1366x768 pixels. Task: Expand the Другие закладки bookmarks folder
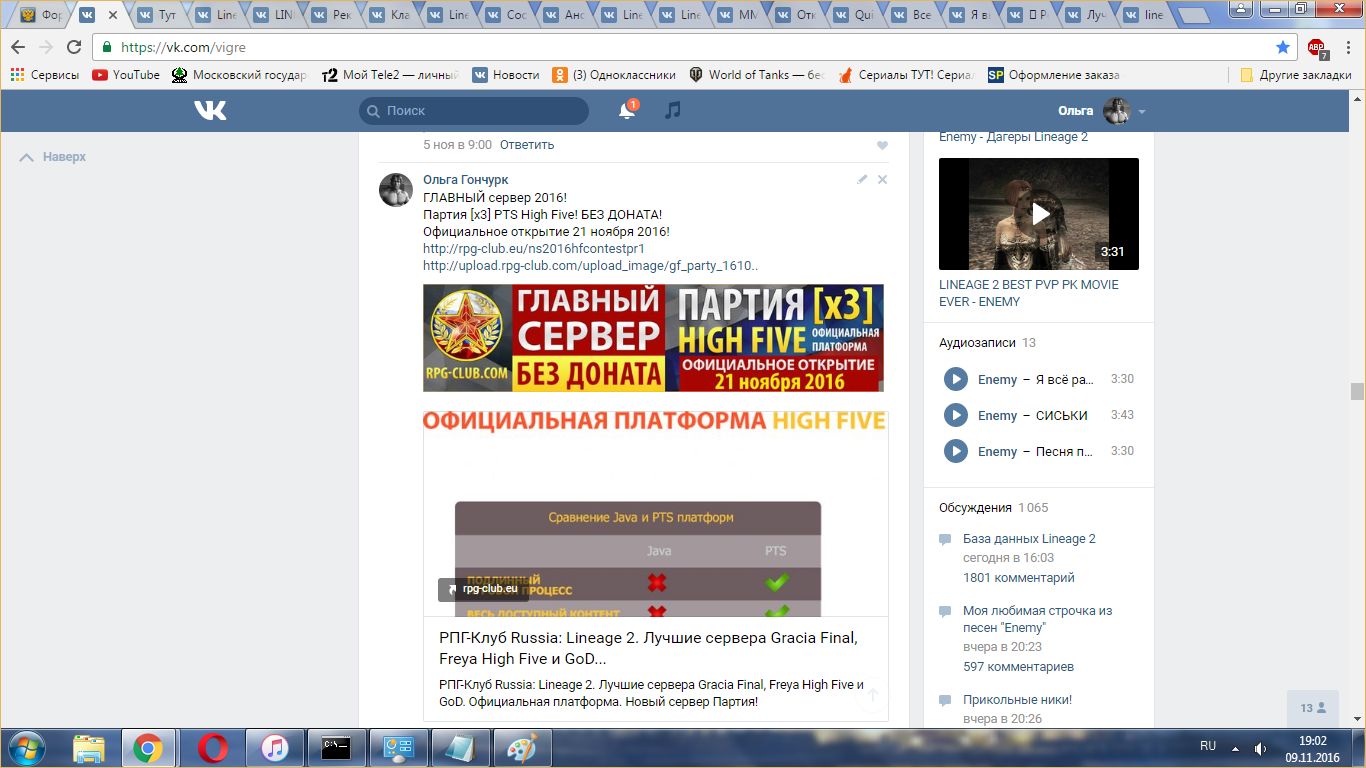(x=1296, y=75)
